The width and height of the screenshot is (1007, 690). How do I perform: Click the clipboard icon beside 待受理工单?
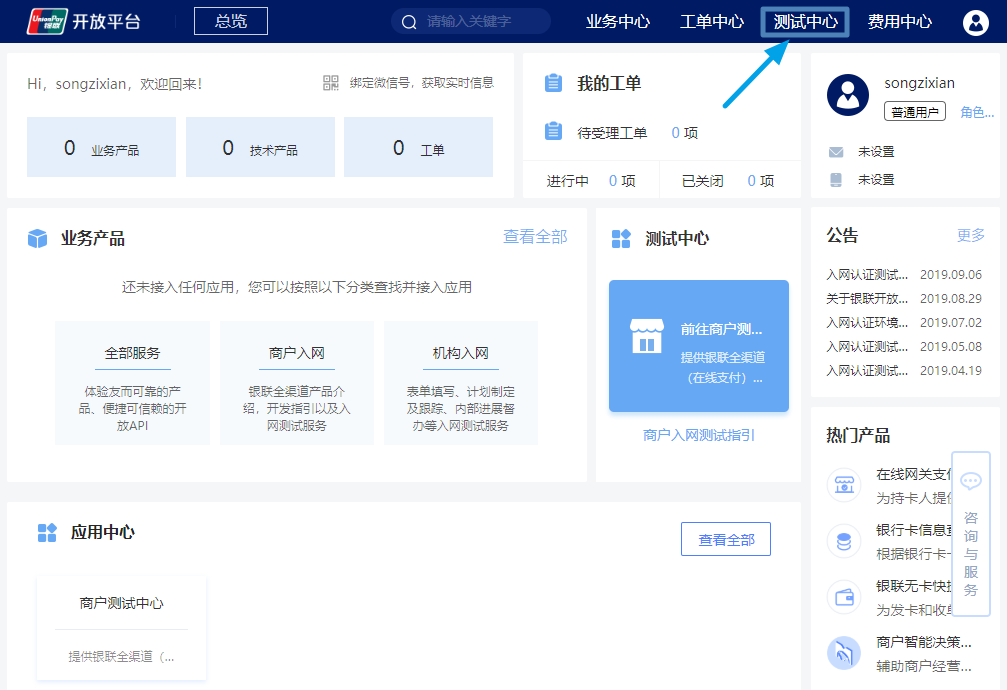pos(553,131)
